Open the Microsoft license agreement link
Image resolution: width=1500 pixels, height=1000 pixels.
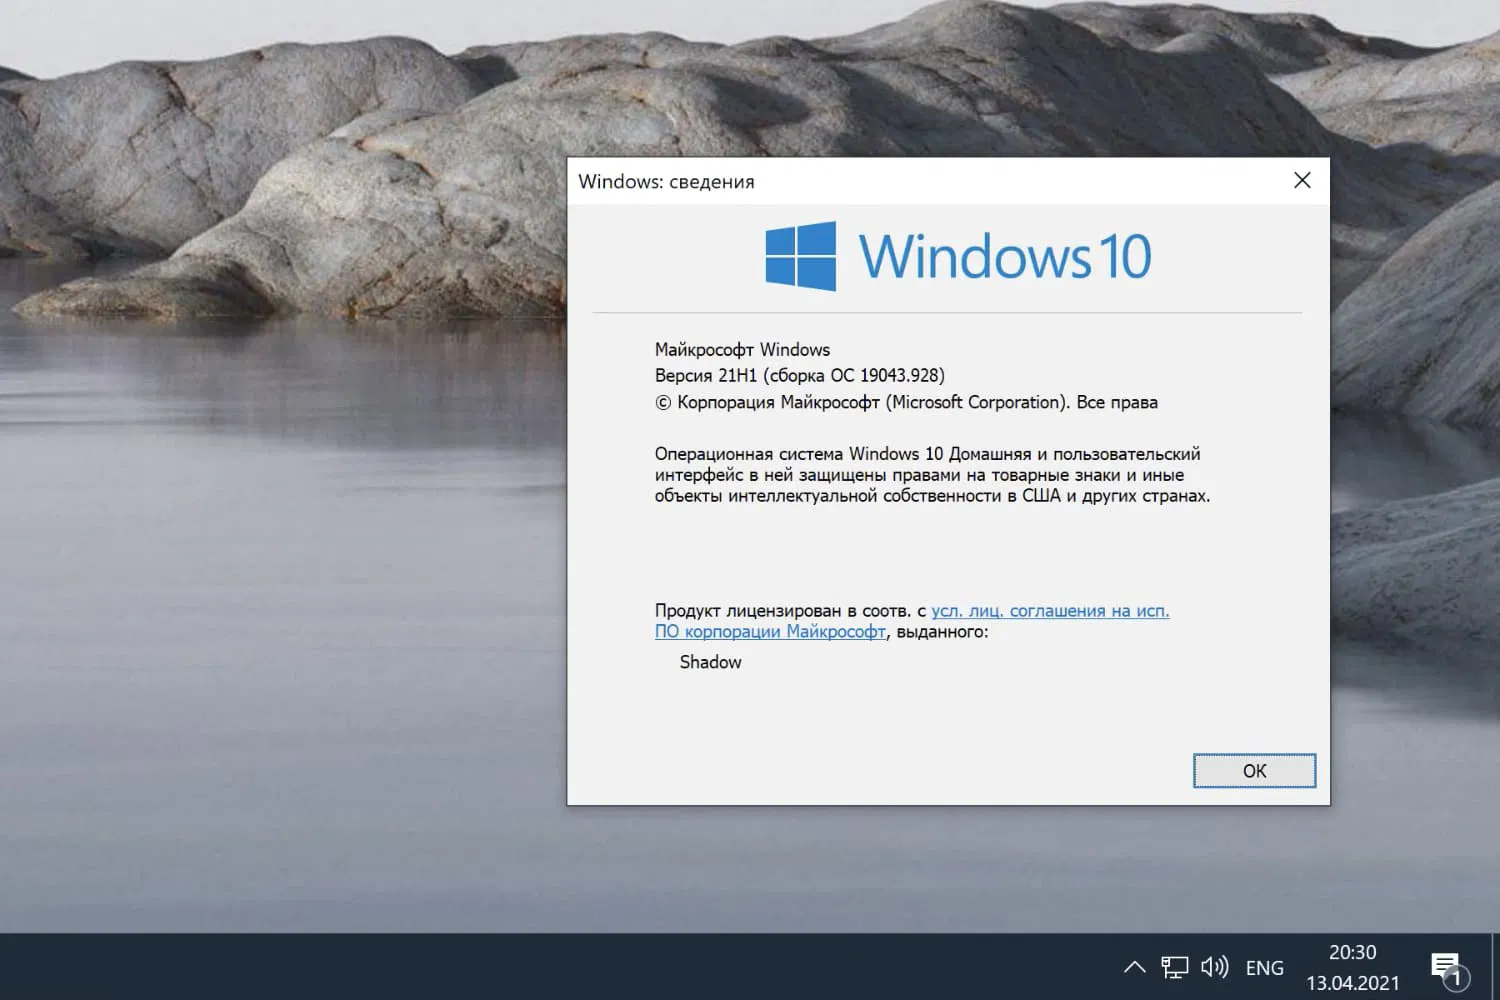[1049, 610]
